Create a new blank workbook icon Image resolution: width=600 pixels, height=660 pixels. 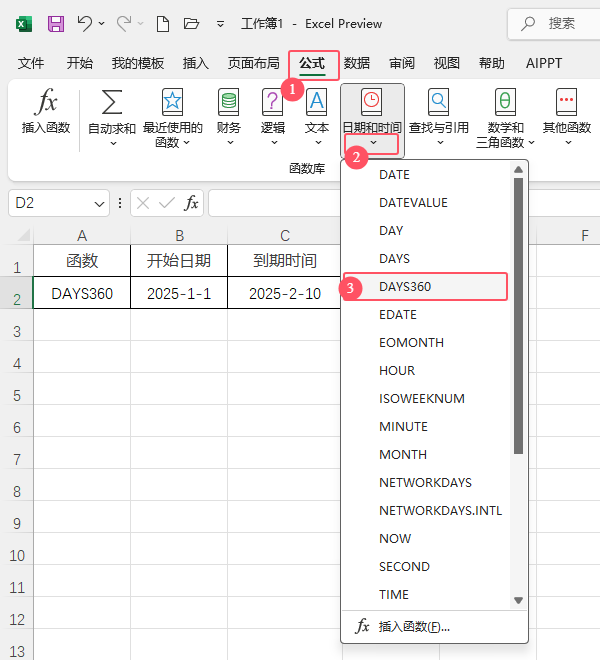pyautogui.click(x=163, y=24)
